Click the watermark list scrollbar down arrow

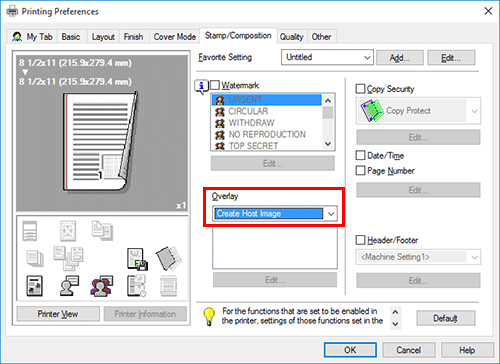pos(328,144)
